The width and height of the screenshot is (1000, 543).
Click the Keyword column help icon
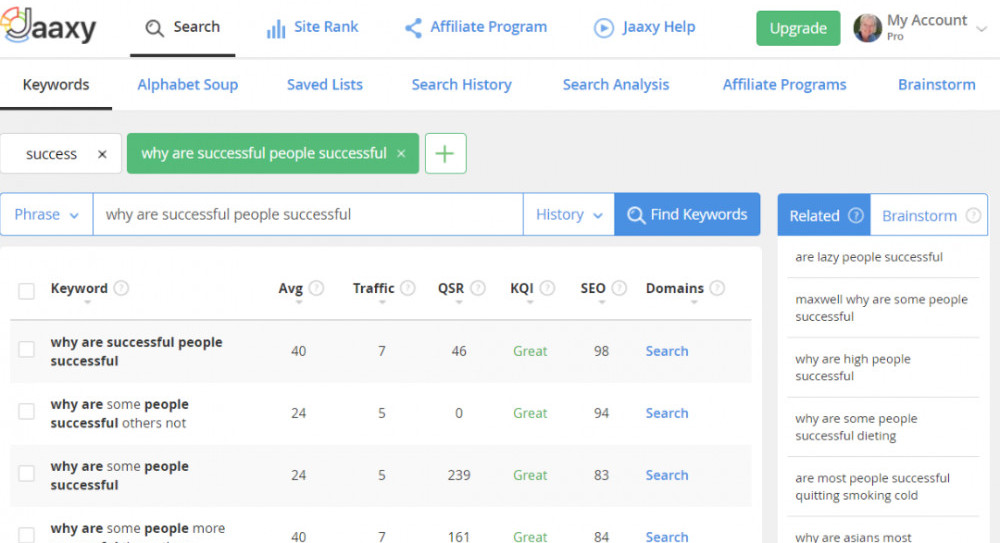point(121,288)
